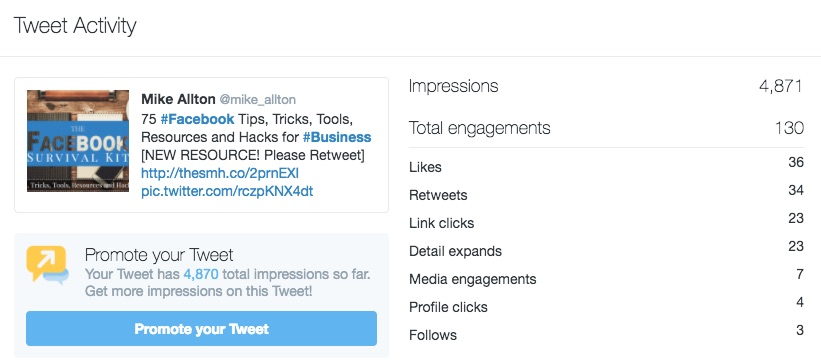Image resolution: width=821 pixels, height=364 pixels.
Task: Click the Mike Allton author name
Action: tap(178, 99)
